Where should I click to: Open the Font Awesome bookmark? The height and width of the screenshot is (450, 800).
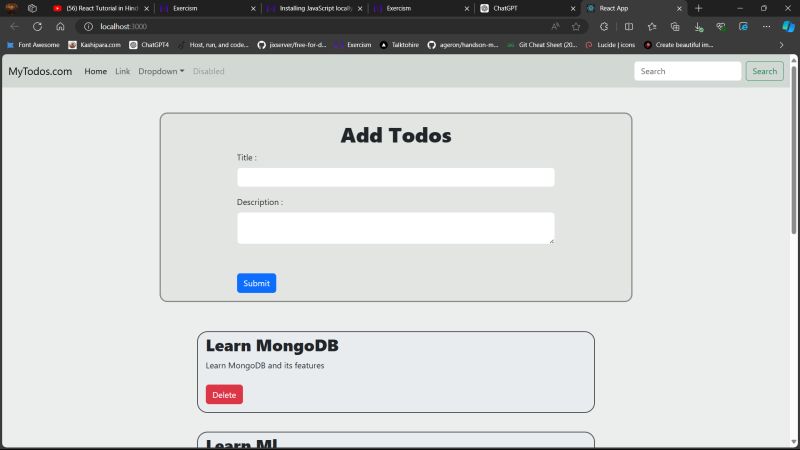coord(33,45)
